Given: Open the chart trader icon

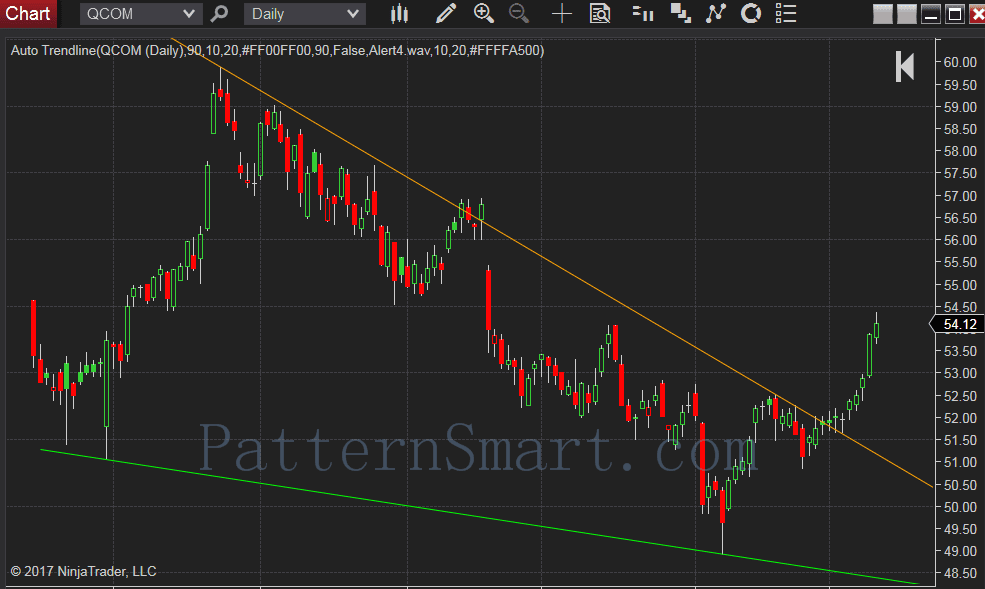Looking at the screenshot, I should tap(643, 13).
